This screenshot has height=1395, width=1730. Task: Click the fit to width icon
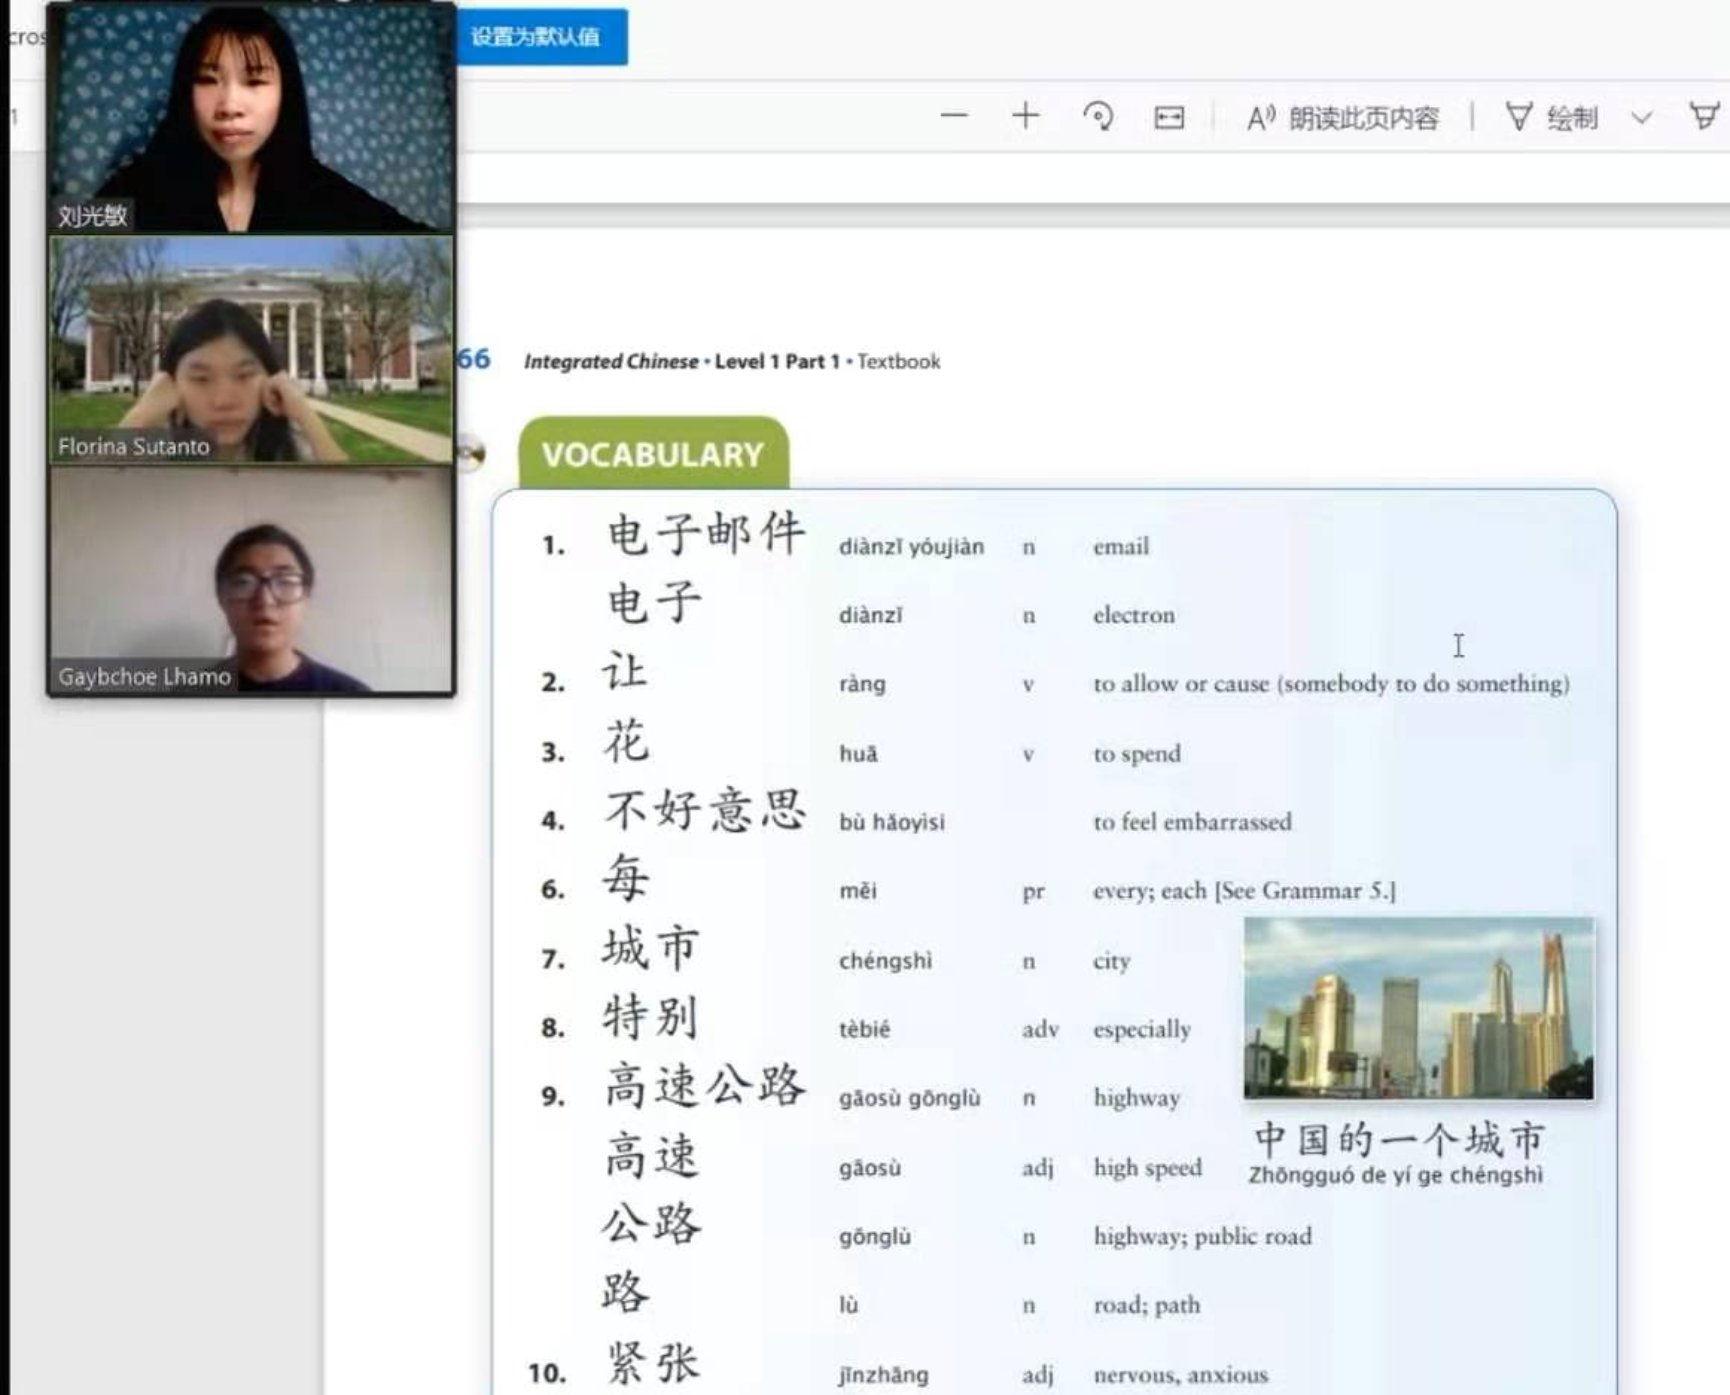[1168, 118]
